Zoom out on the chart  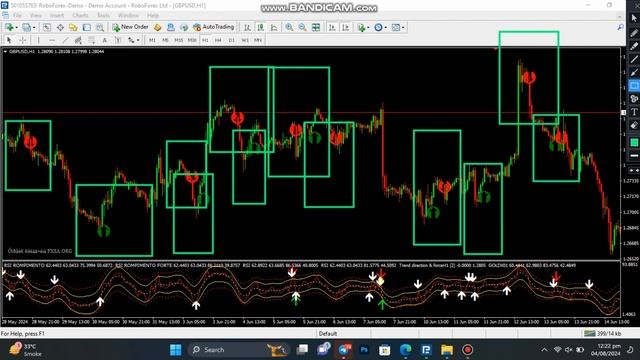click(302, 27)
